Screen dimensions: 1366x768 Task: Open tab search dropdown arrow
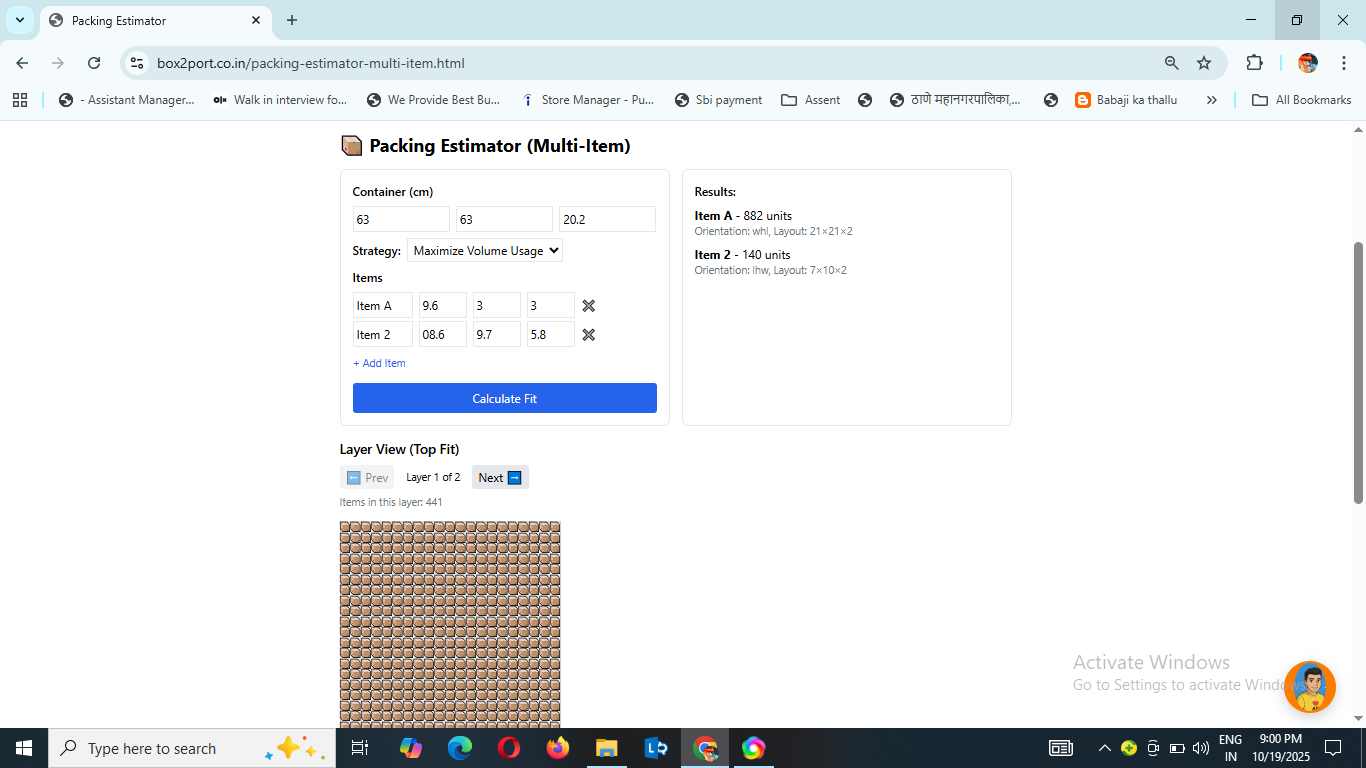click(19, 20)
